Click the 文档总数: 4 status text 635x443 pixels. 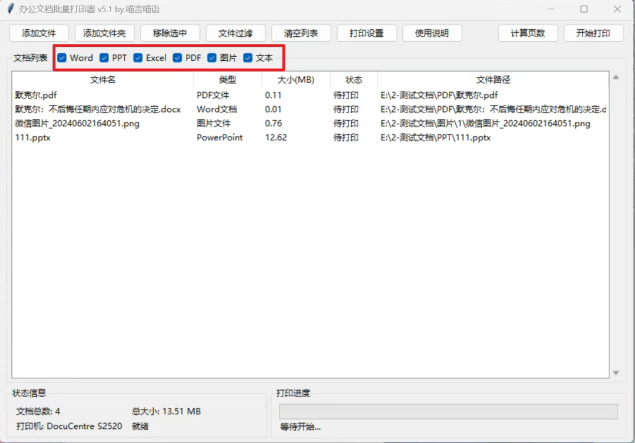pyautogui.click(x=38, y=411)
